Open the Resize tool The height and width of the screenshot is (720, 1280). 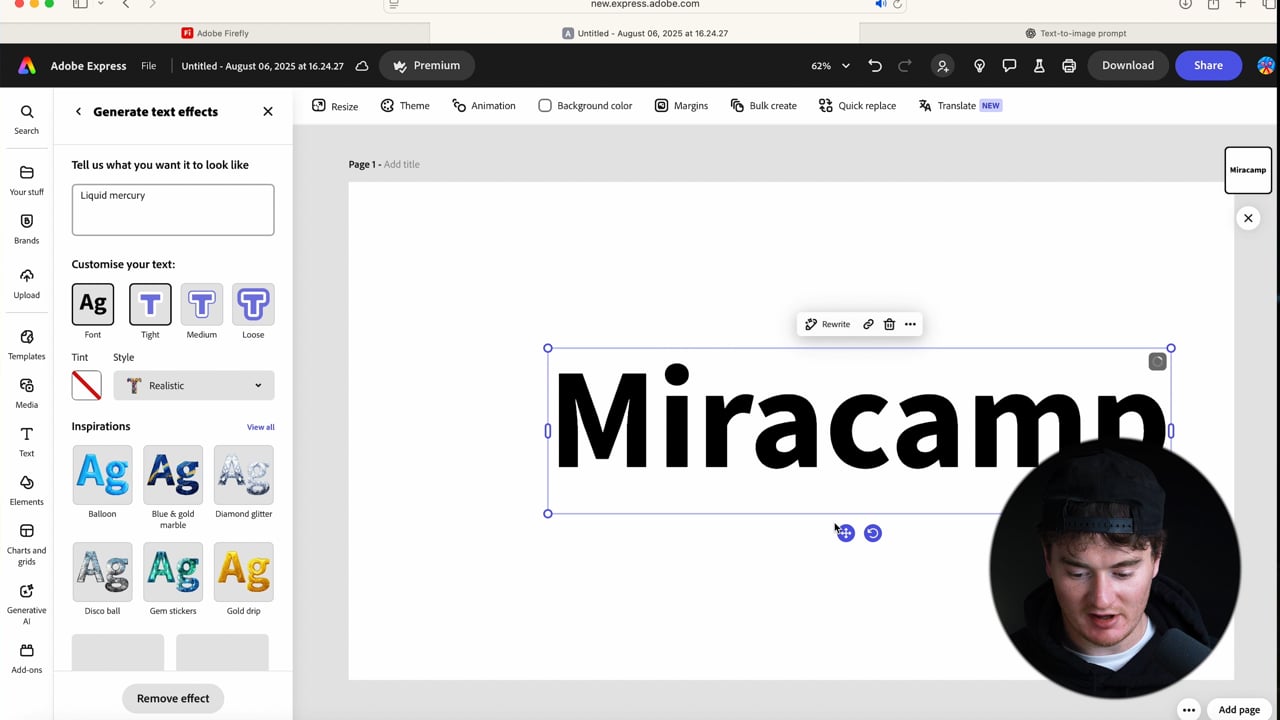[335, 106]
